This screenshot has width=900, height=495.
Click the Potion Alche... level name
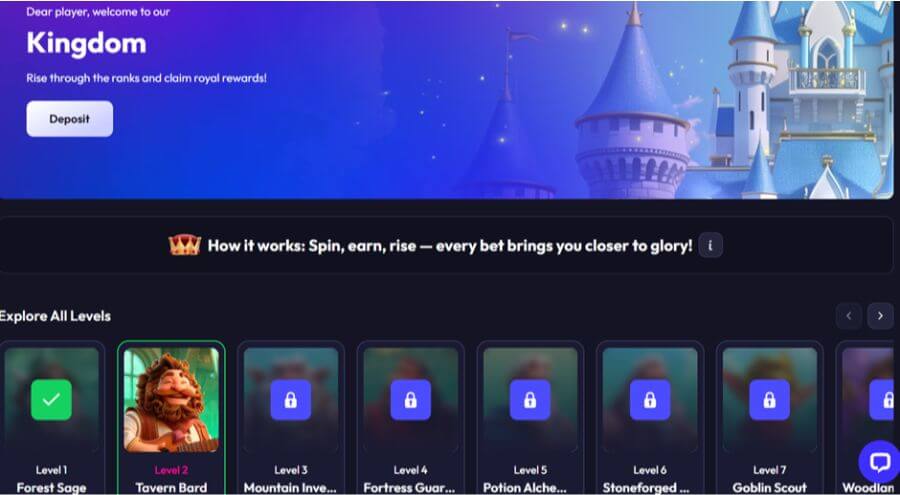coord(530,488)
